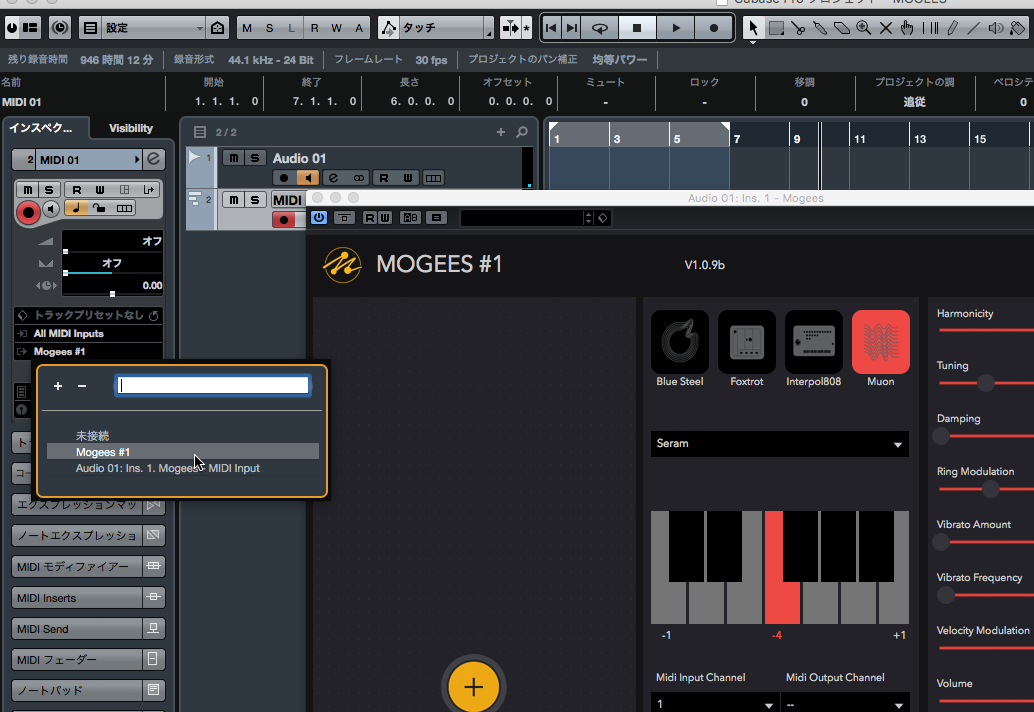1034x712 pixels.
Task: Select the Range Selection tool
Action: point(776,28)
